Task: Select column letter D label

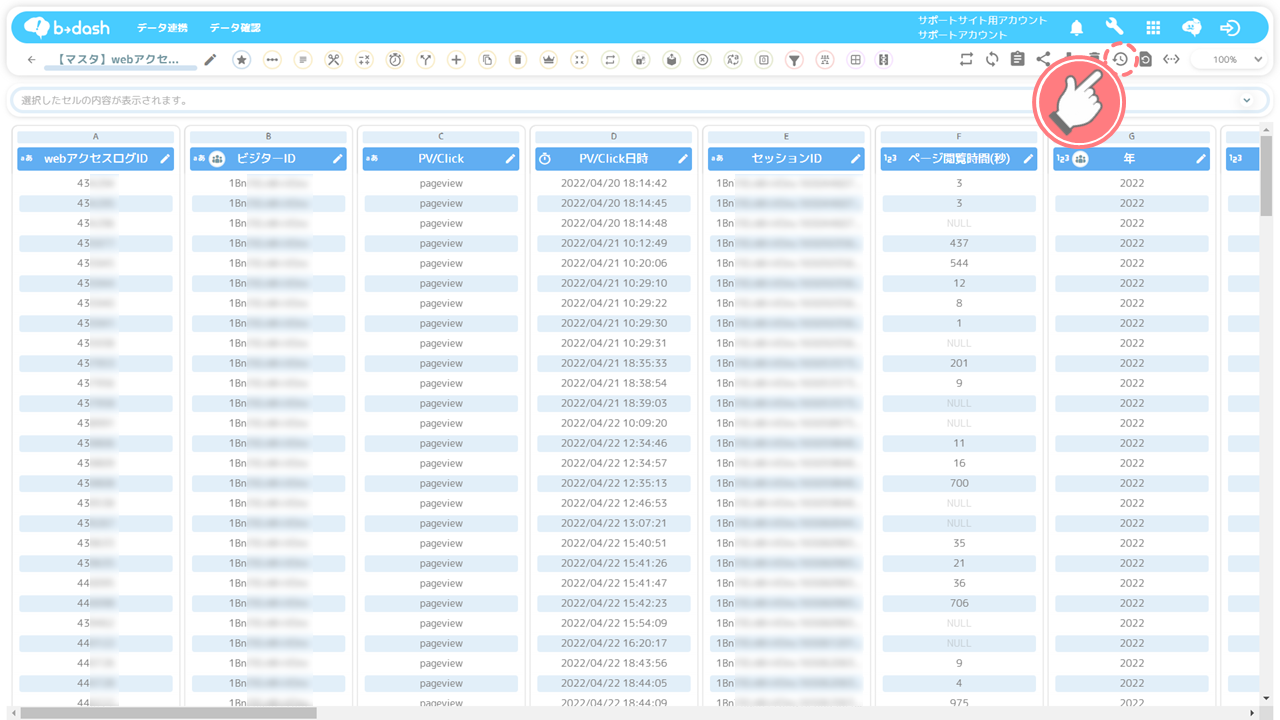Action: pos(613,137)
